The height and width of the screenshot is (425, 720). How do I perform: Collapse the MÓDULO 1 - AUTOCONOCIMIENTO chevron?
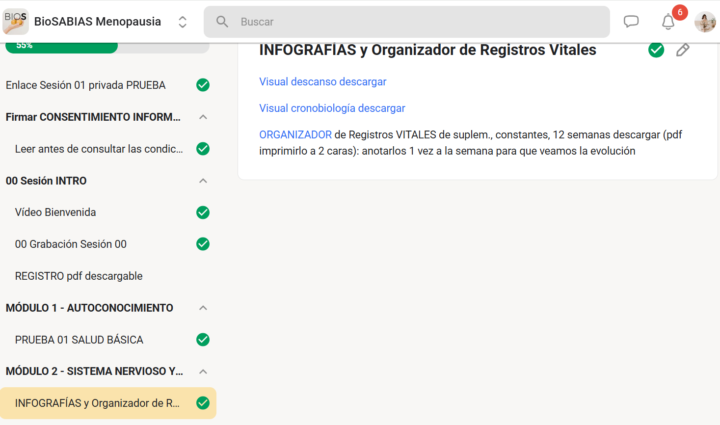tap(203, 308)
